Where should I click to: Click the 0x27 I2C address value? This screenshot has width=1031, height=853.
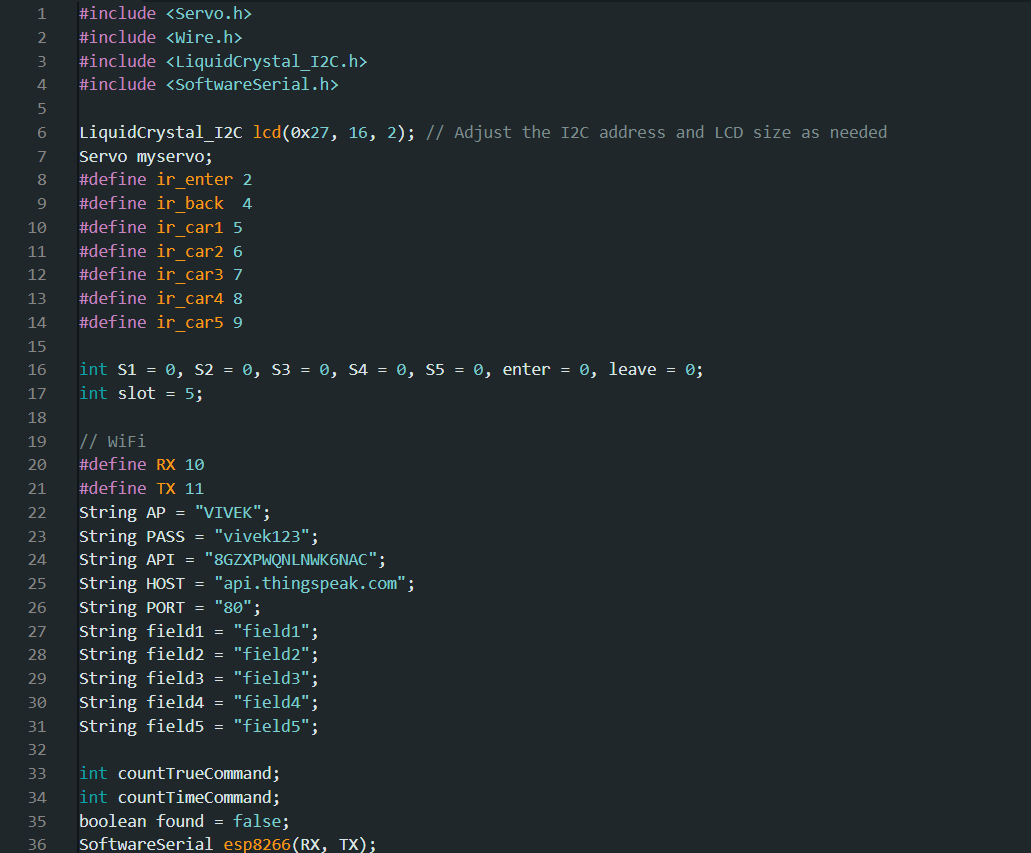pos(310,133)
